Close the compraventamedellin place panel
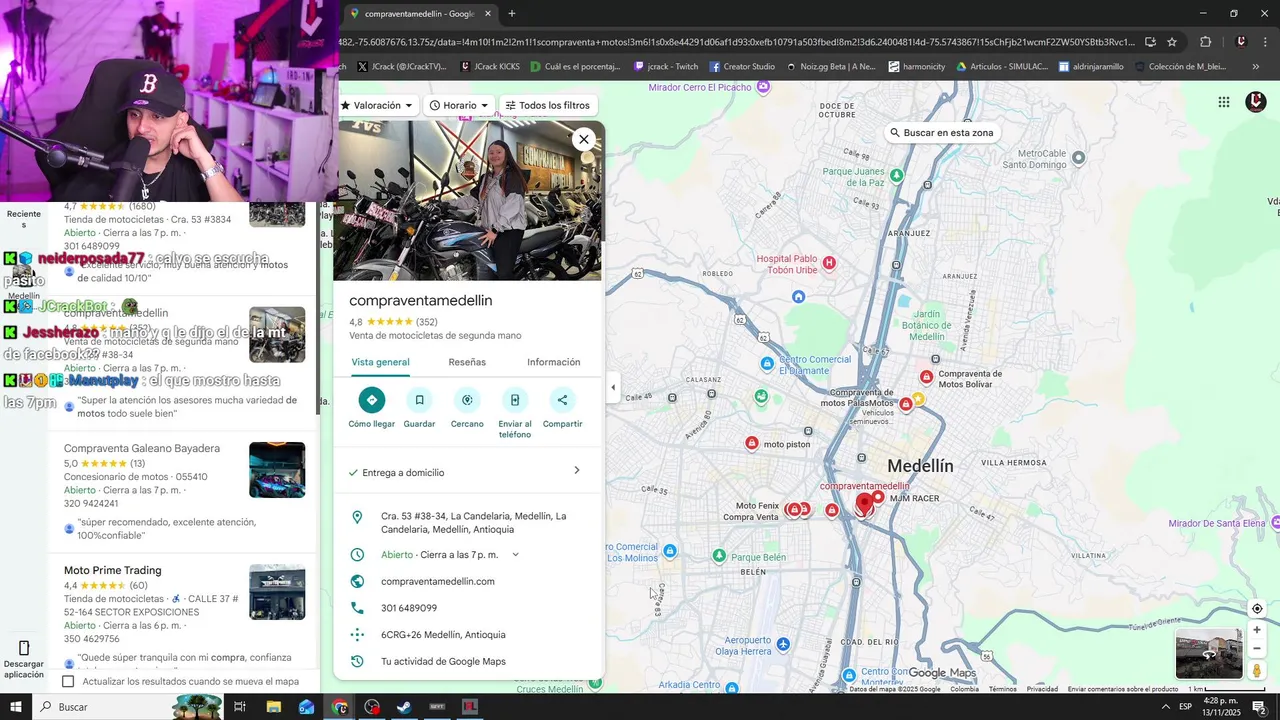The width and height of the screenshot is (1280, 720). pyautogui.click(x=584, y=139)
